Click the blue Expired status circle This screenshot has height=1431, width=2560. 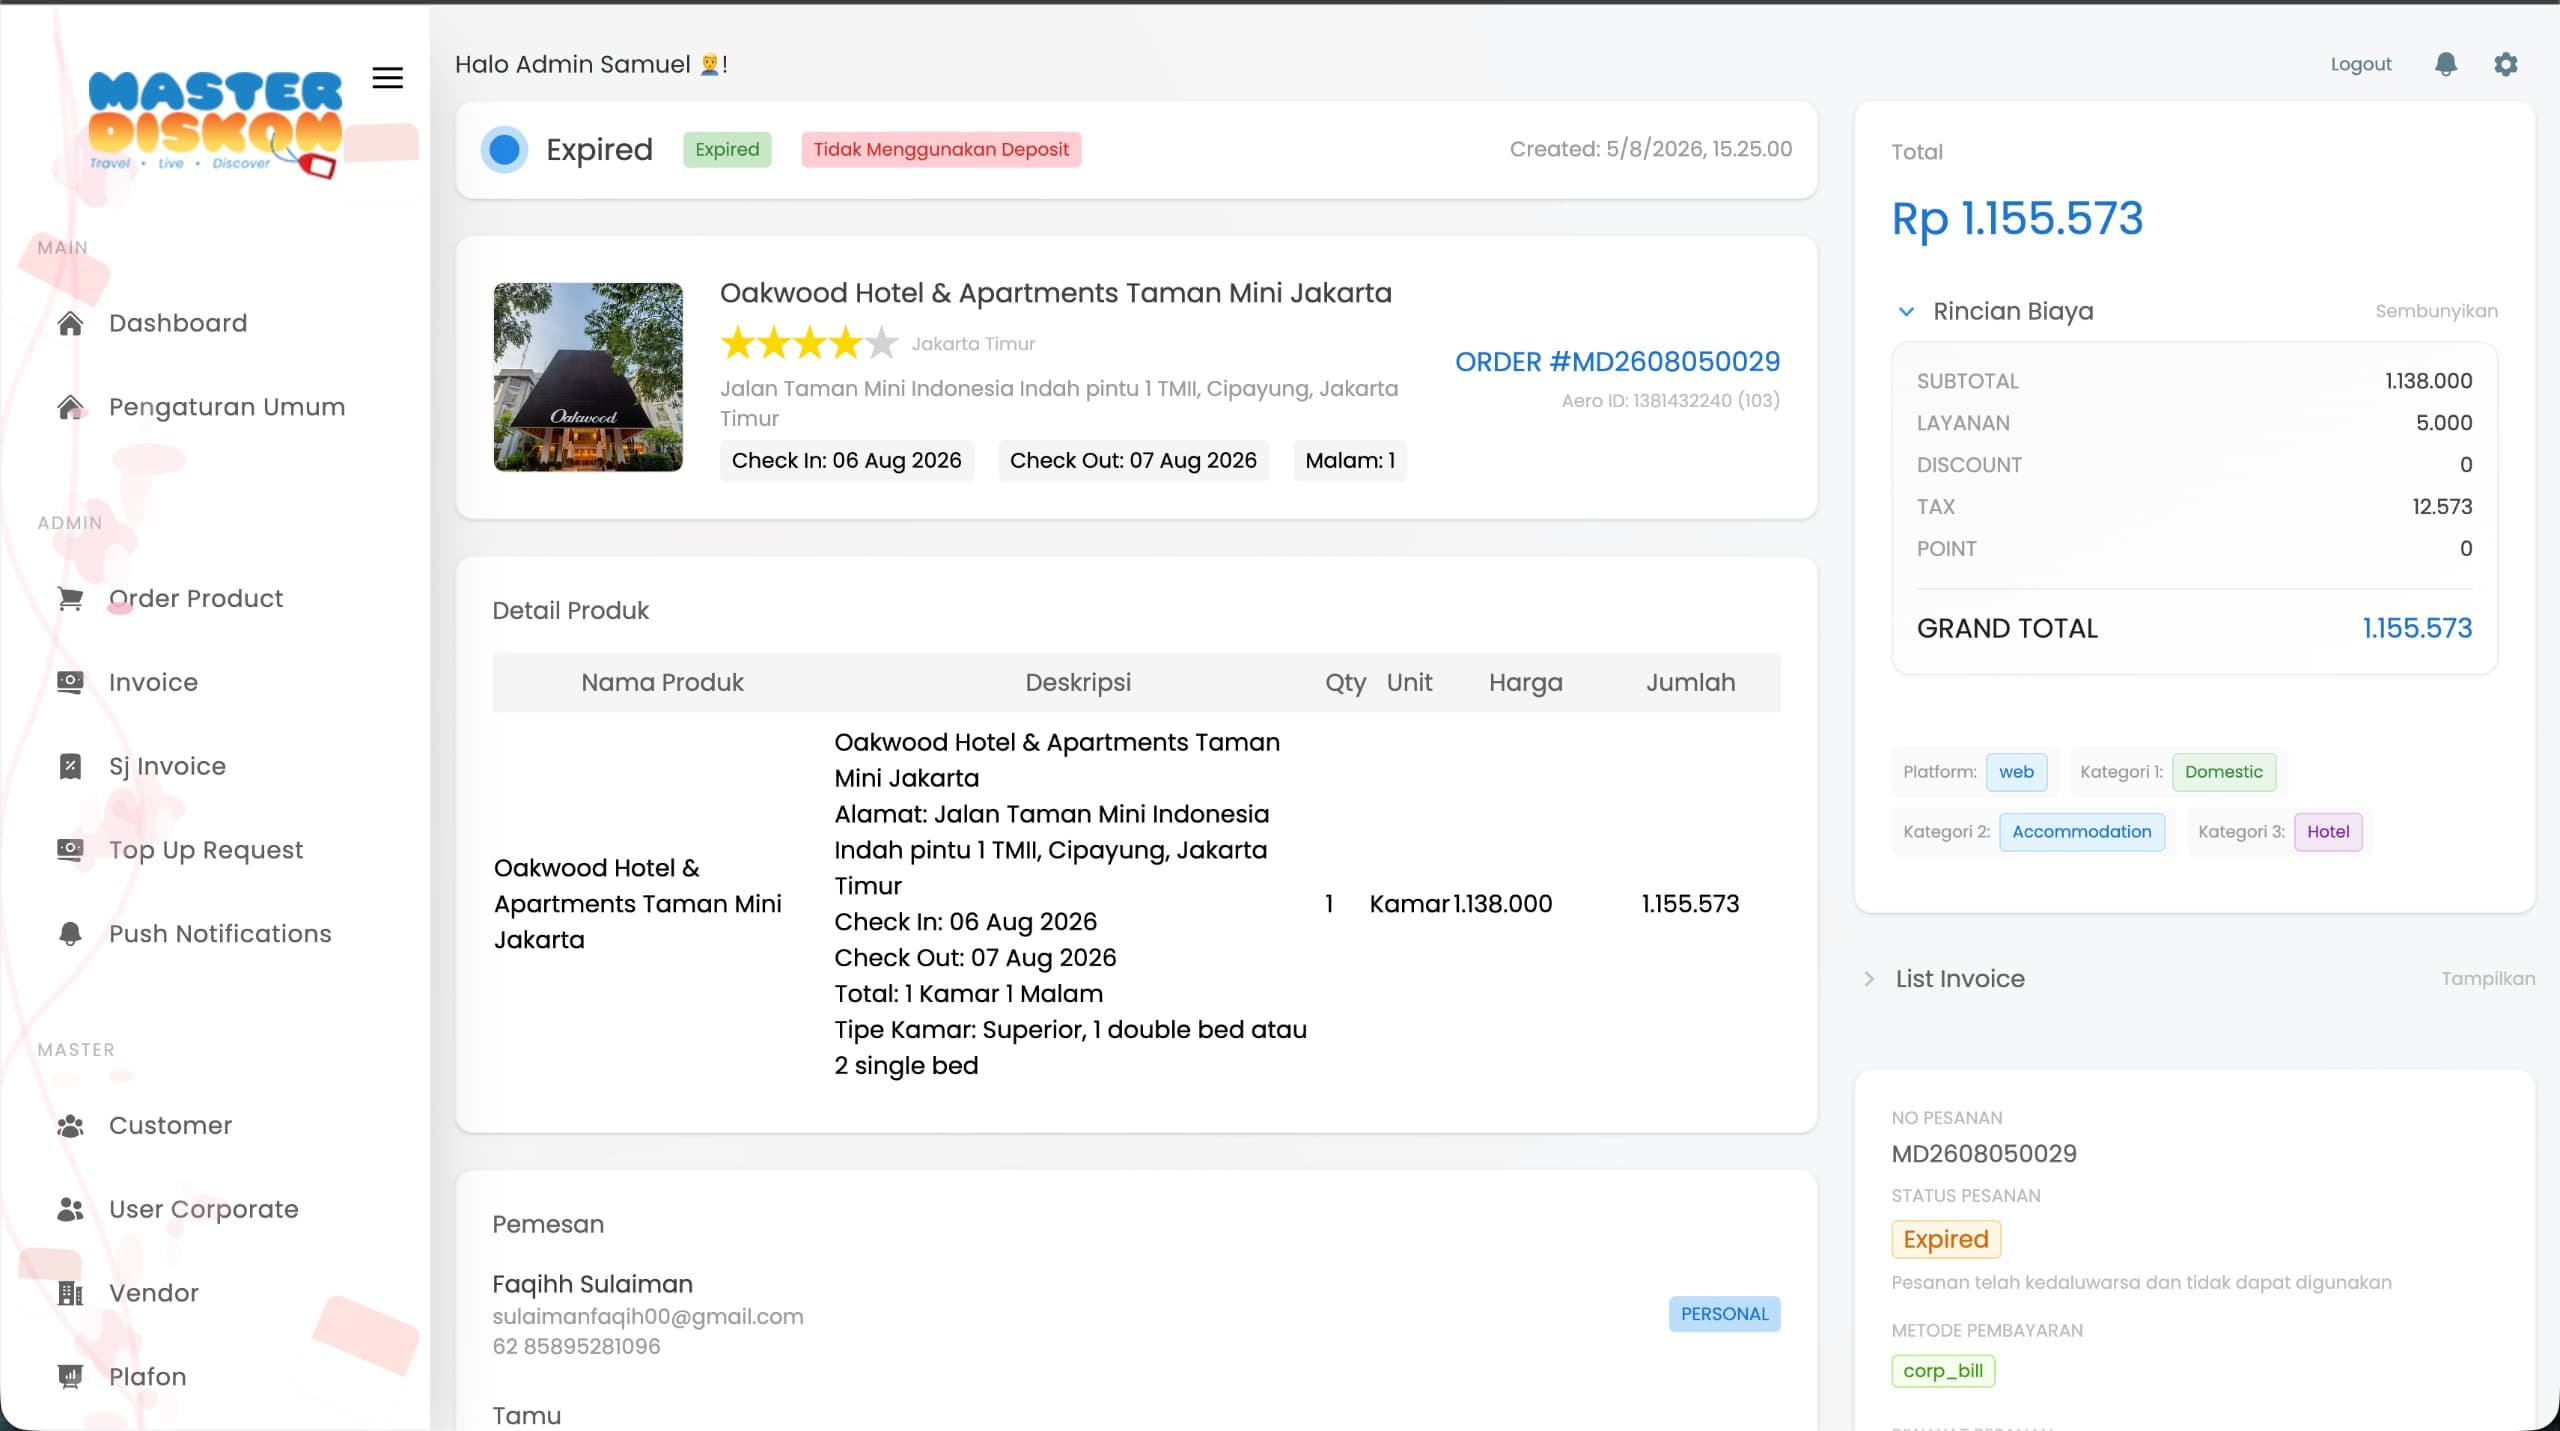point(504,150)
